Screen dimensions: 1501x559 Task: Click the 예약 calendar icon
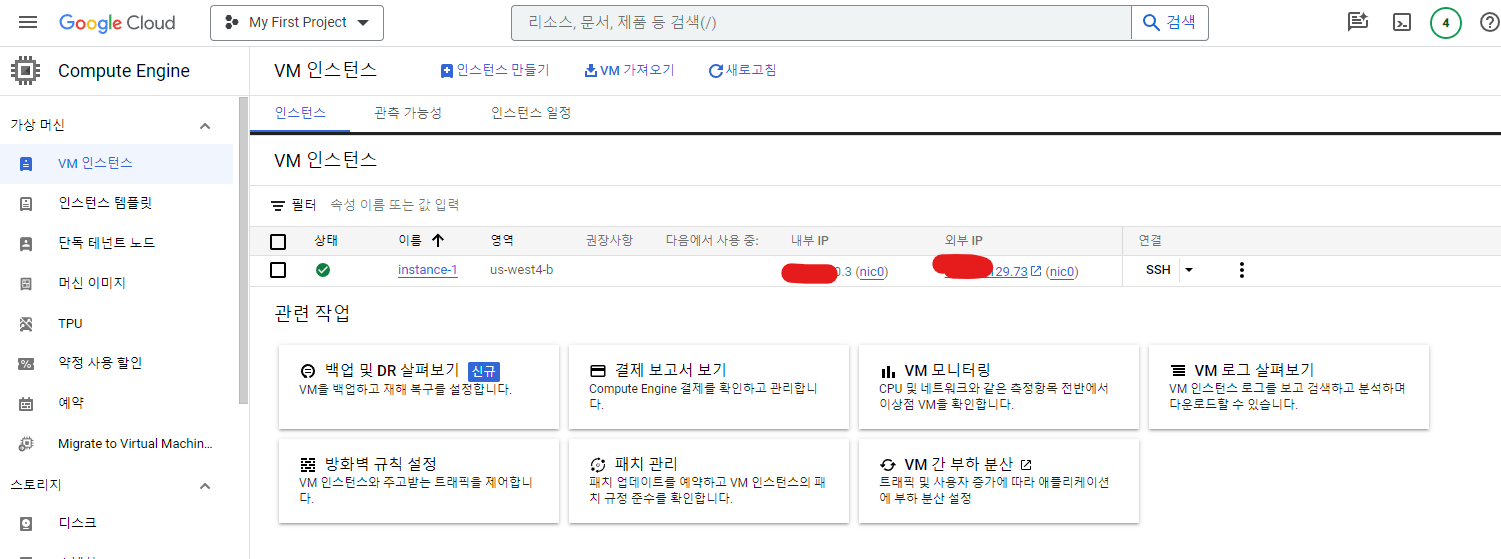[26, 404]
